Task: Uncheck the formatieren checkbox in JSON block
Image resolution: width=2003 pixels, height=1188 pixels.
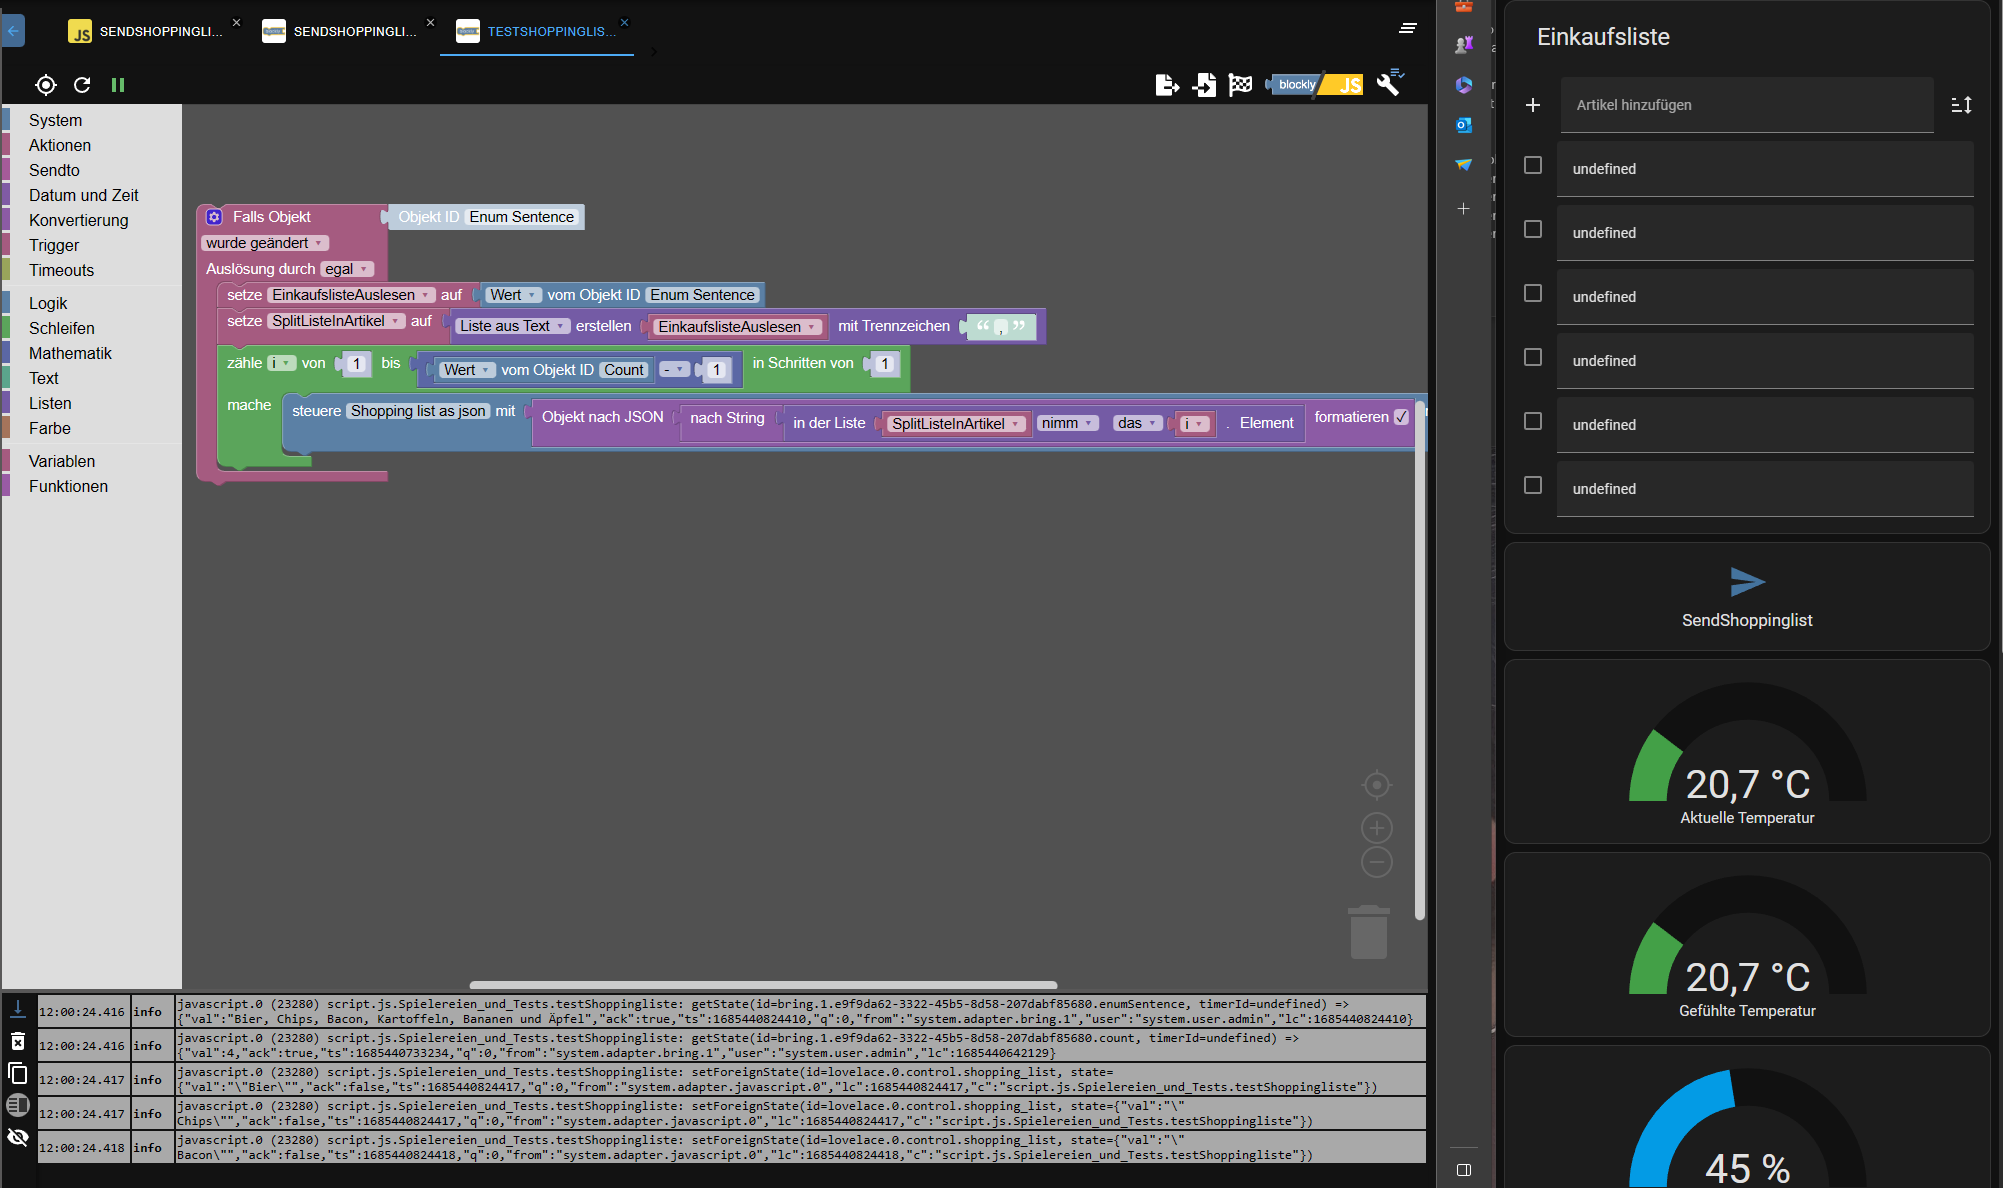Action: (x=1401, y=417)
